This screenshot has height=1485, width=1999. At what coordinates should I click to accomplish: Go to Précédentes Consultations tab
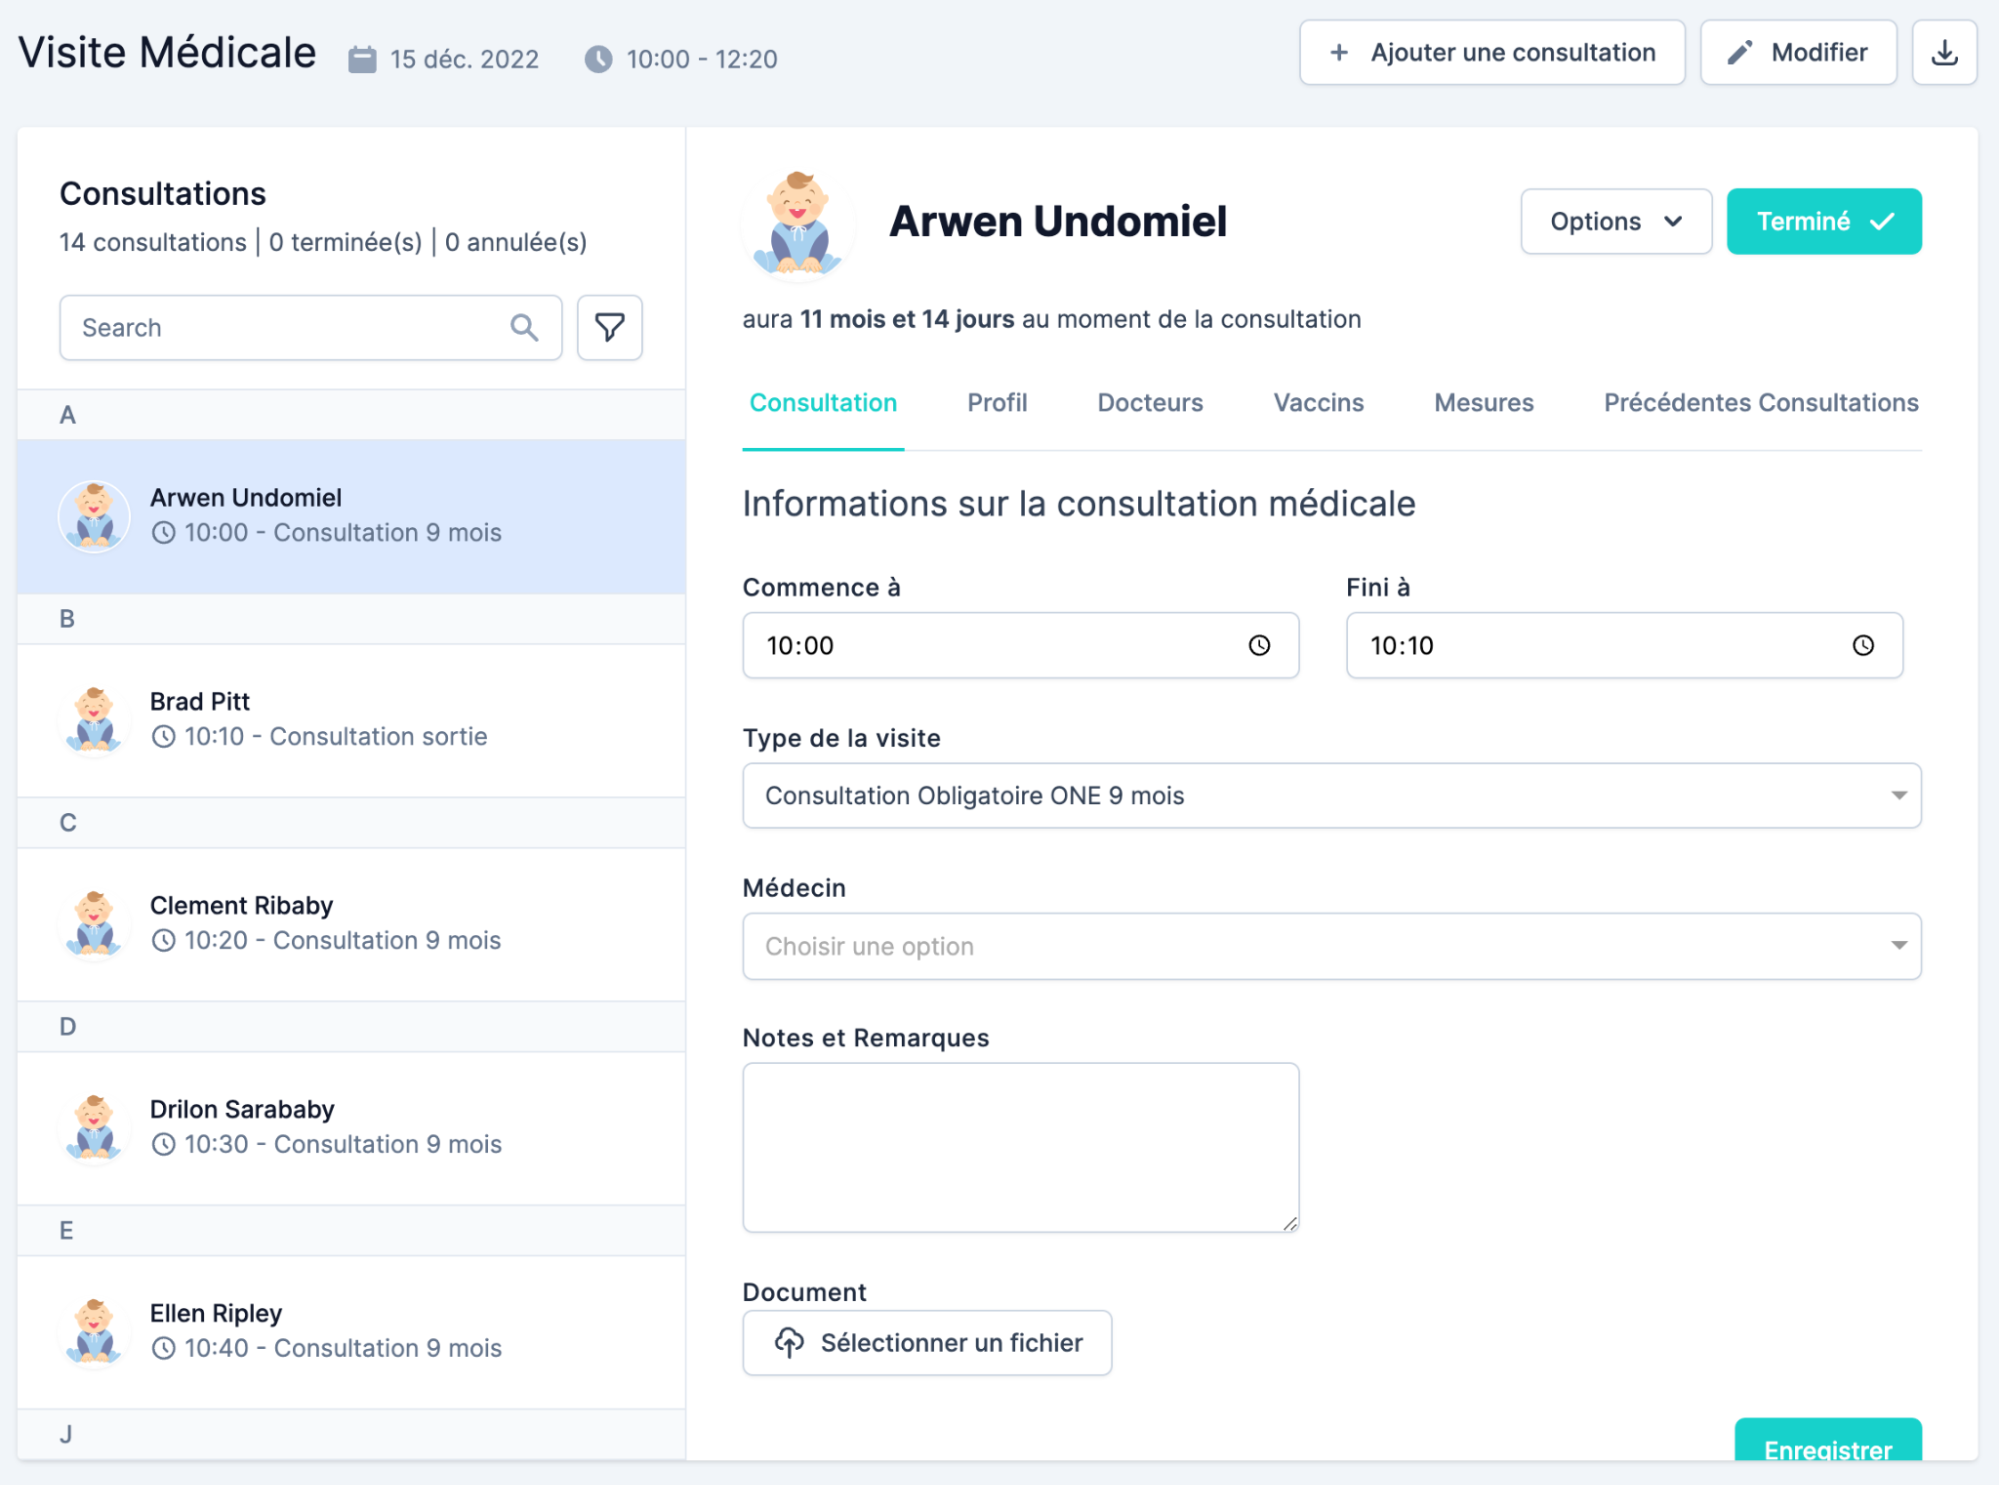(1760, 402)
